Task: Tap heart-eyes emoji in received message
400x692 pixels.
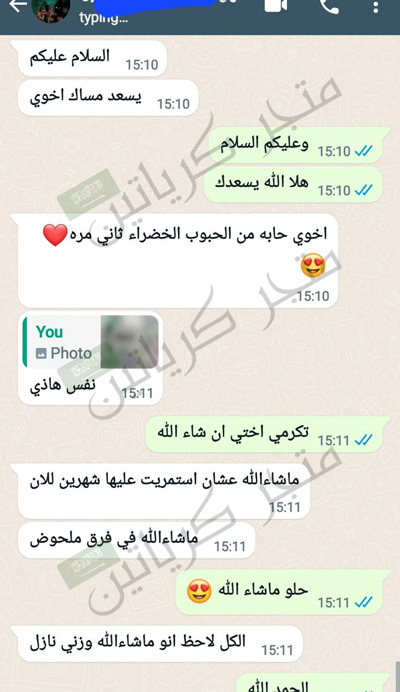Action: pos(313,265)
